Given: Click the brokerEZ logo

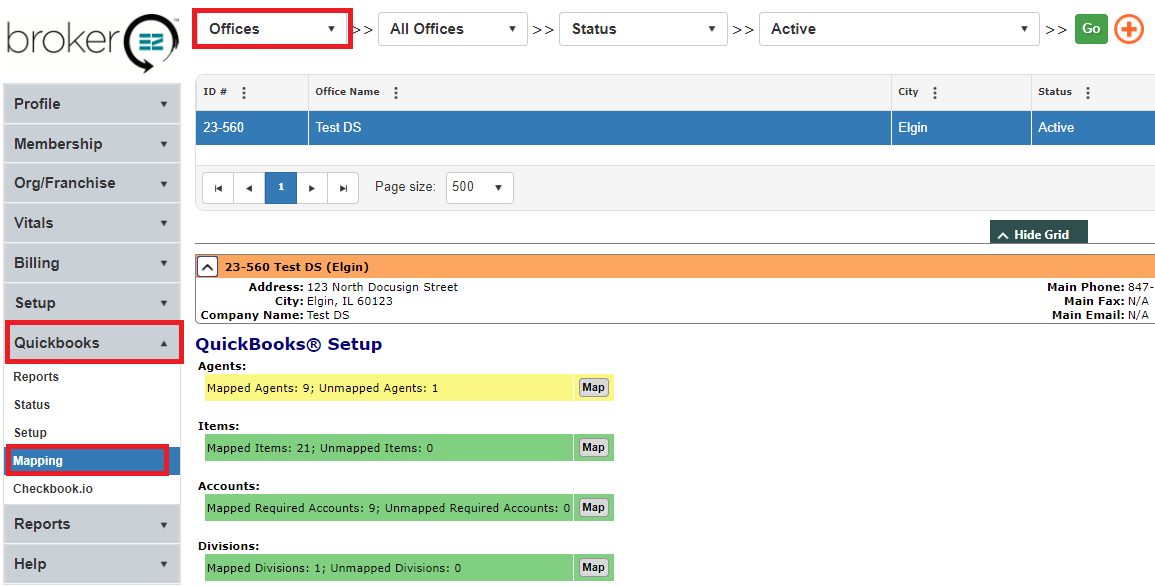Looking at the screenshot, I should click(x=92, y=40).
